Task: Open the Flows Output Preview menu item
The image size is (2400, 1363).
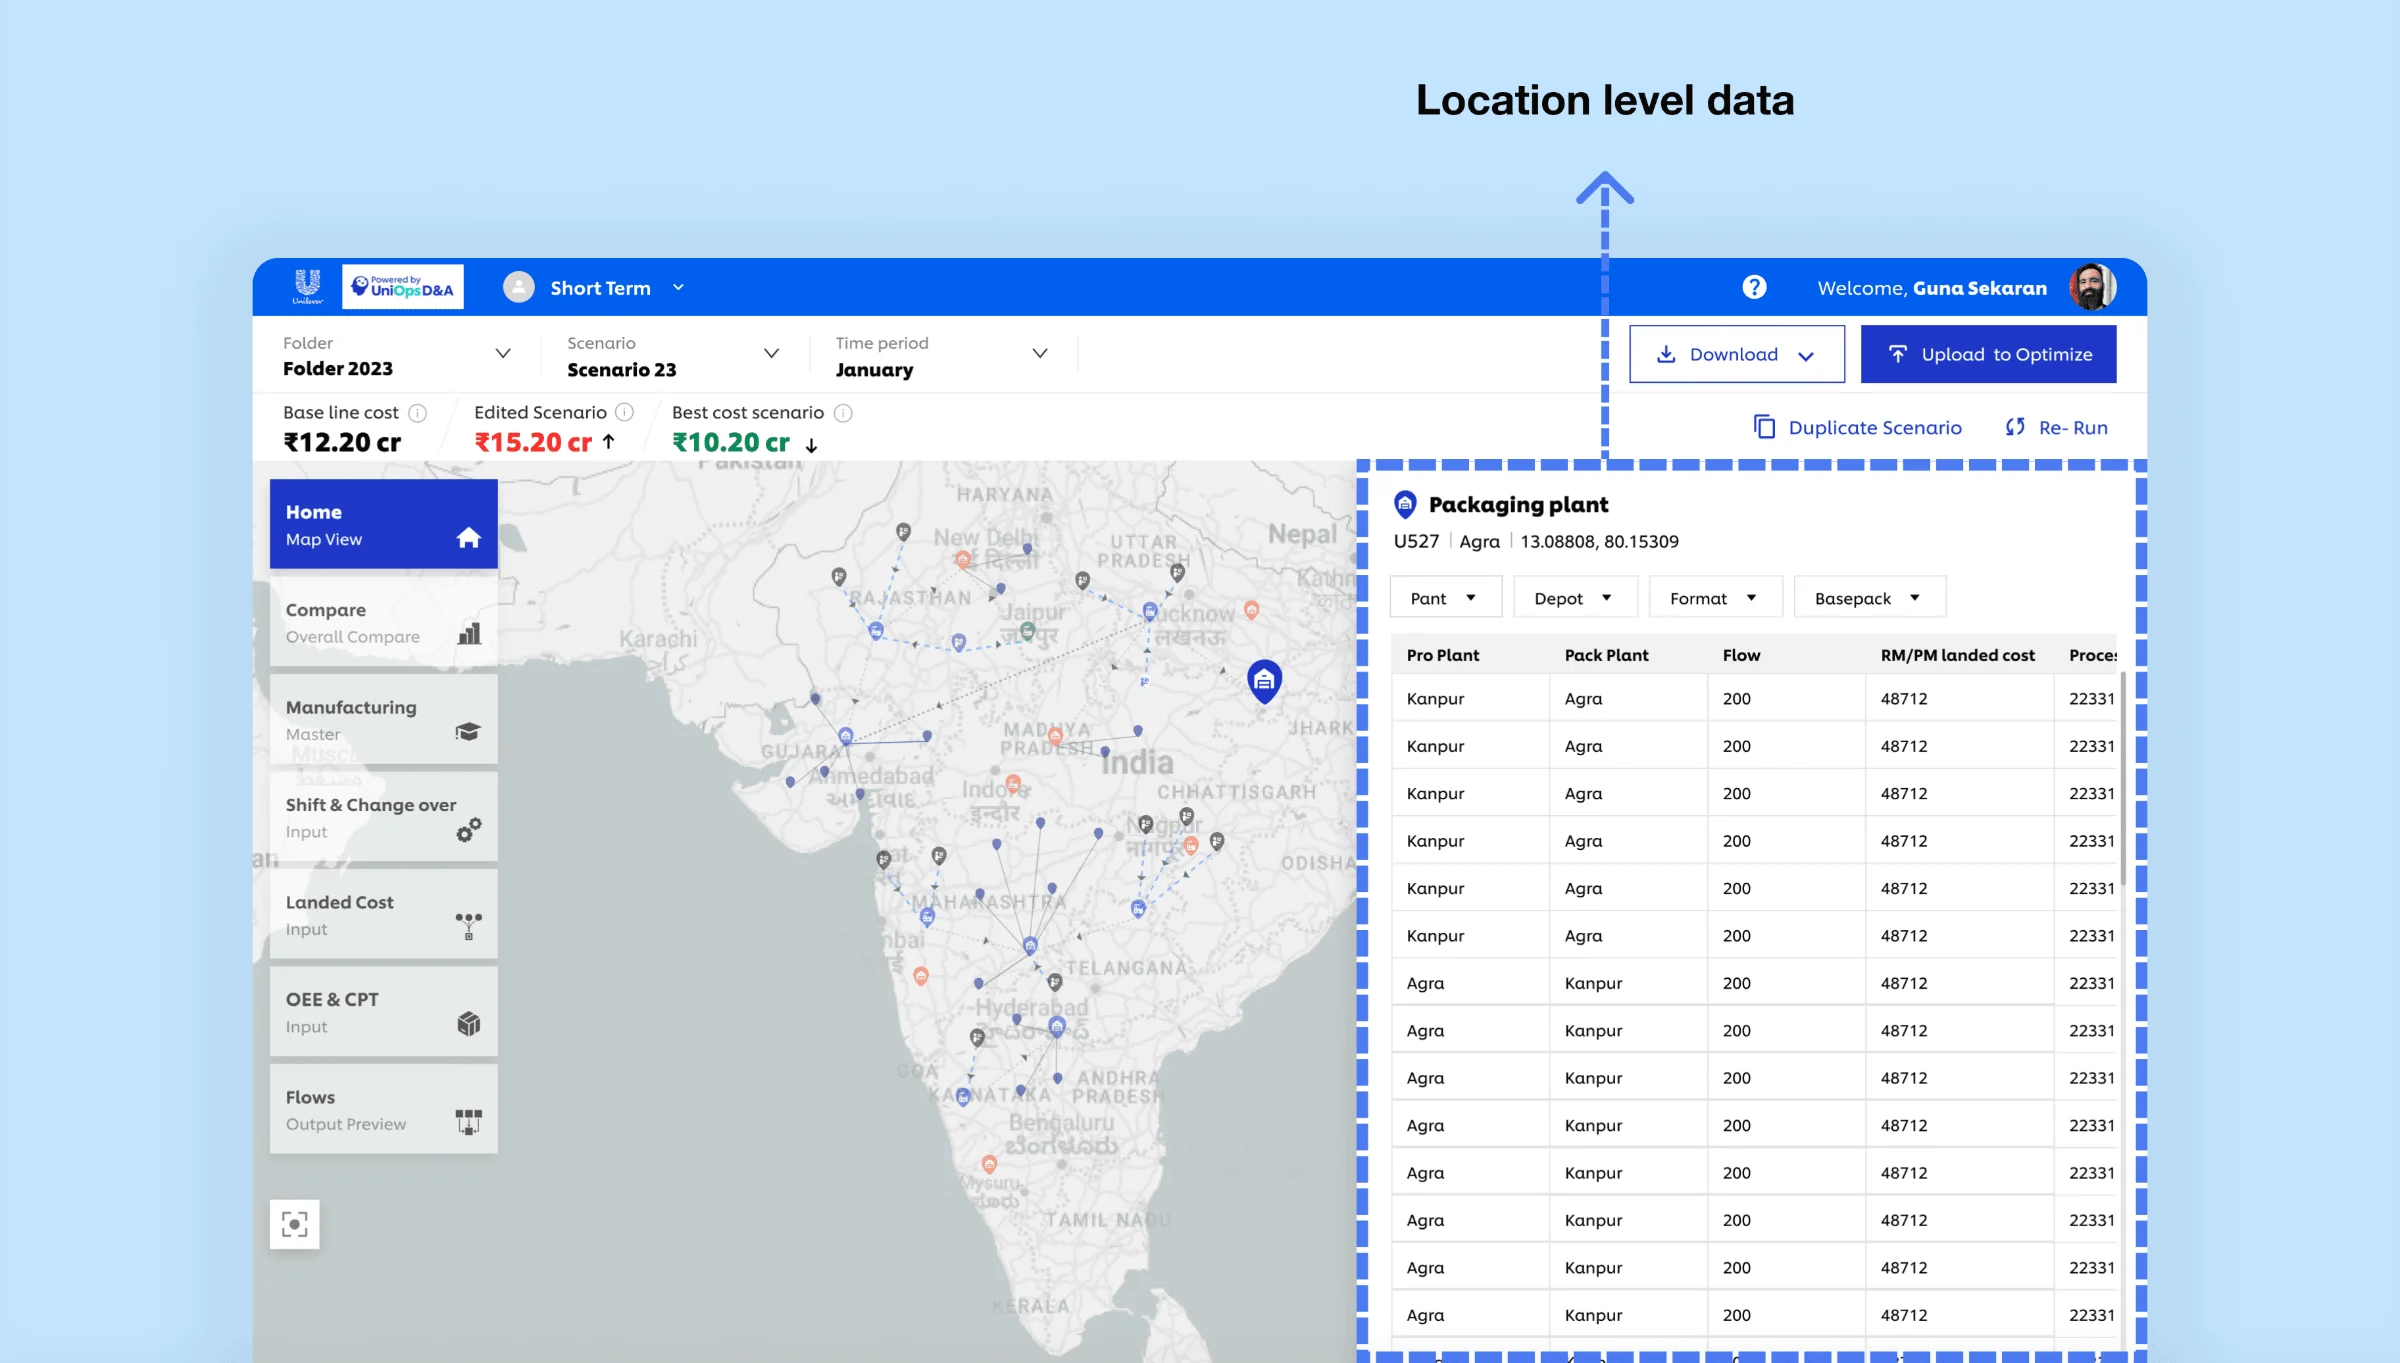Action: click(x=384, y=1109)
